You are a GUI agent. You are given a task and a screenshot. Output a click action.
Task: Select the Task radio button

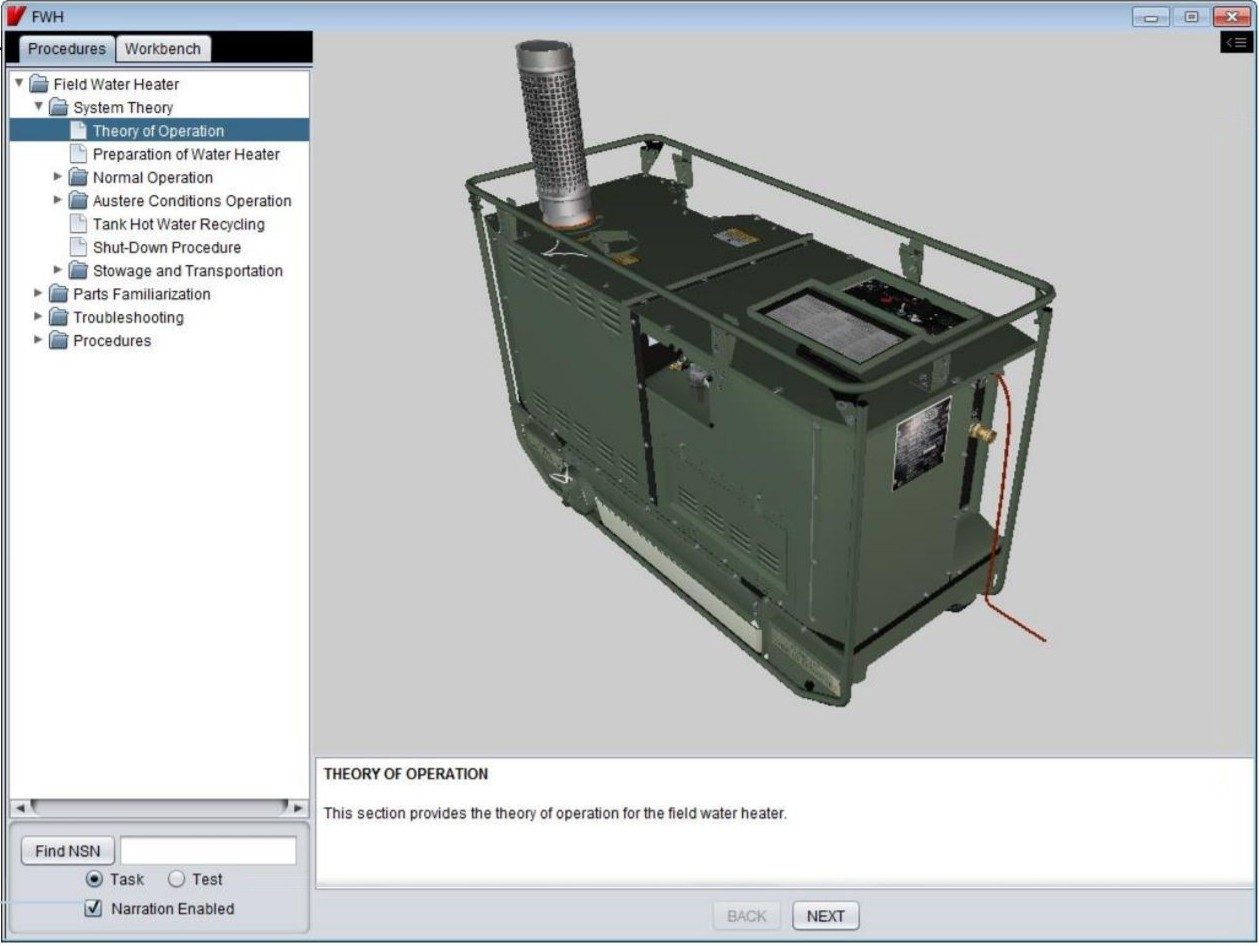coord(95,879)
